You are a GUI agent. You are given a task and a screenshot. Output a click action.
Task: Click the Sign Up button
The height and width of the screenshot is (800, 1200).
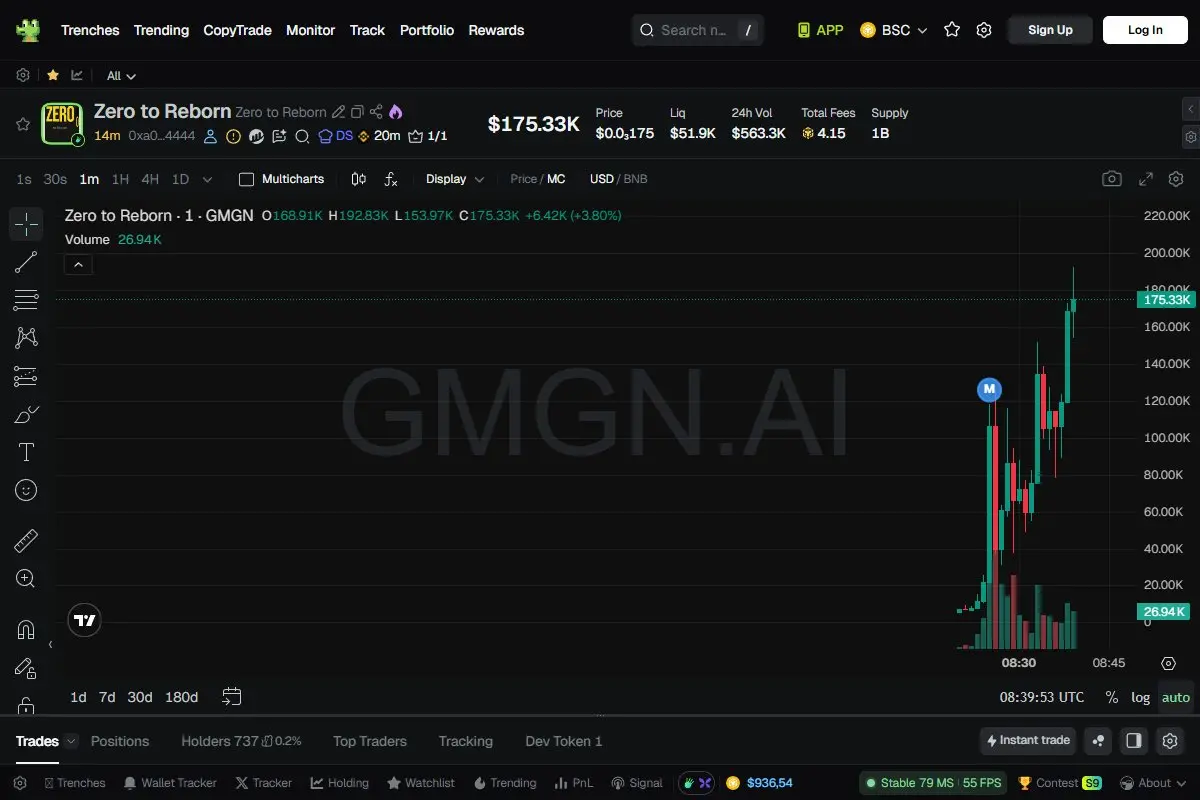[1050, 30]
